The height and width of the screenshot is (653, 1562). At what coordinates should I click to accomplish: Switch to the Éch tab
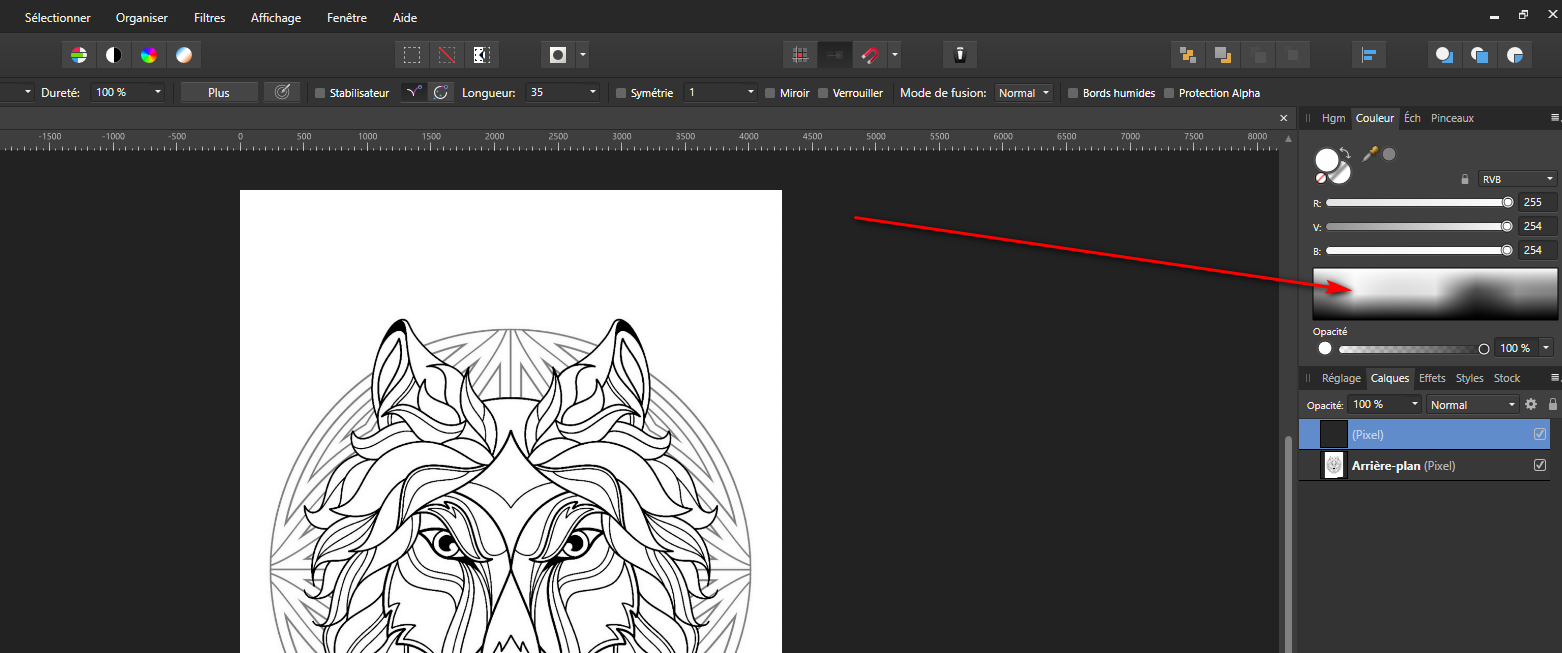click(1412, 118)
